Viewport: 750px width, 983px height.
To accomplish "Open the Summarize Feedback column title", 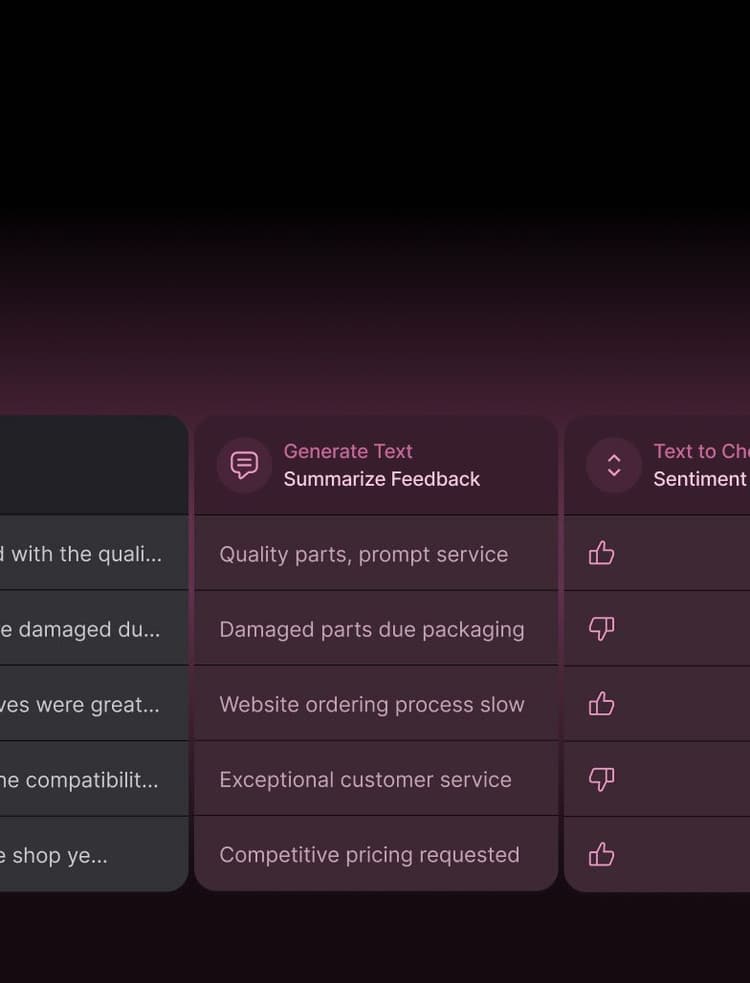I will tap(381, 479).
